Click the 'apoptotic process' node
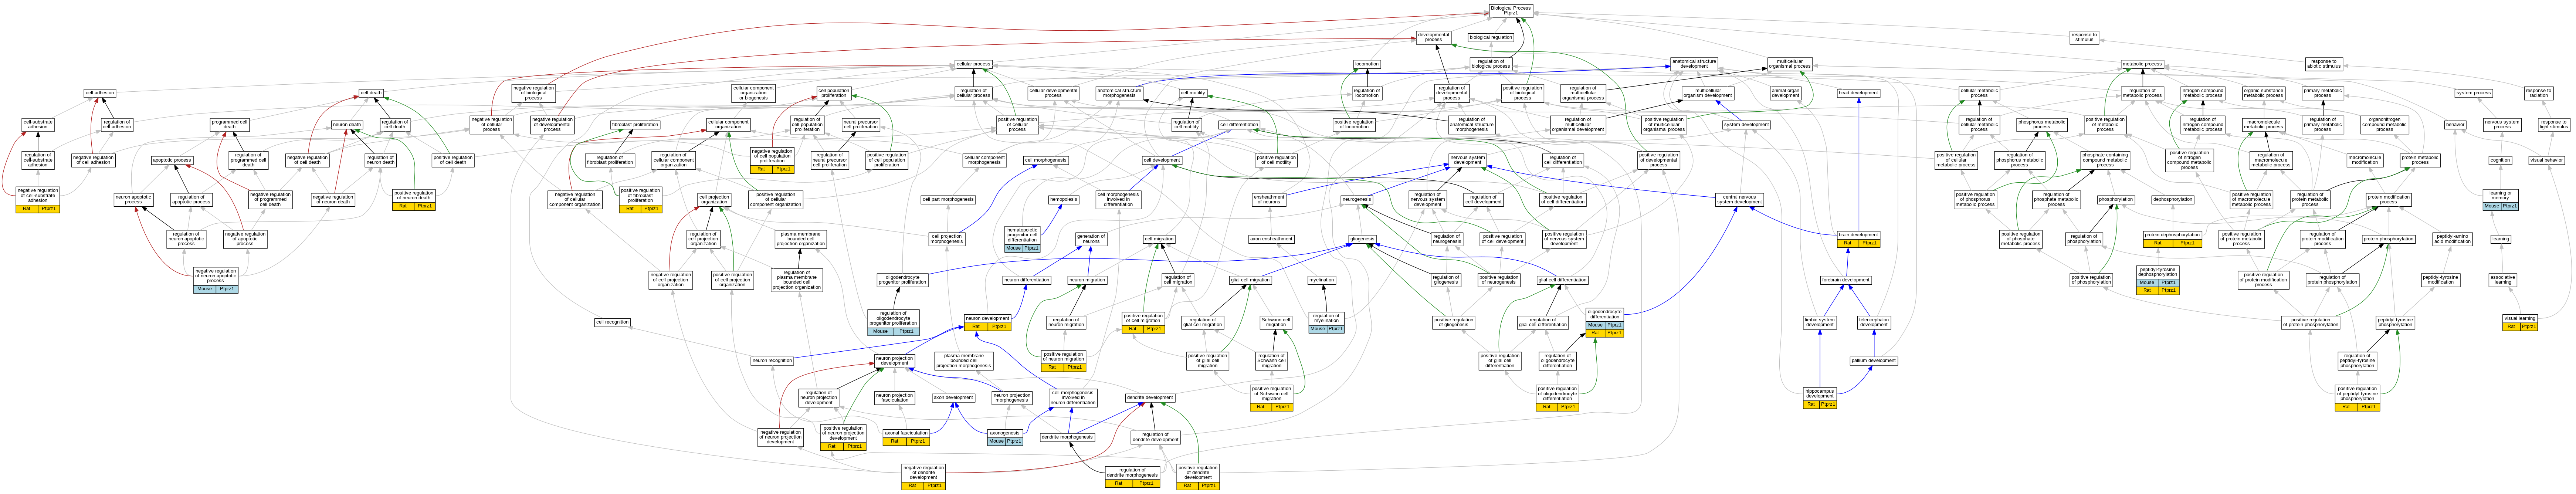 (x=172, y=160)
